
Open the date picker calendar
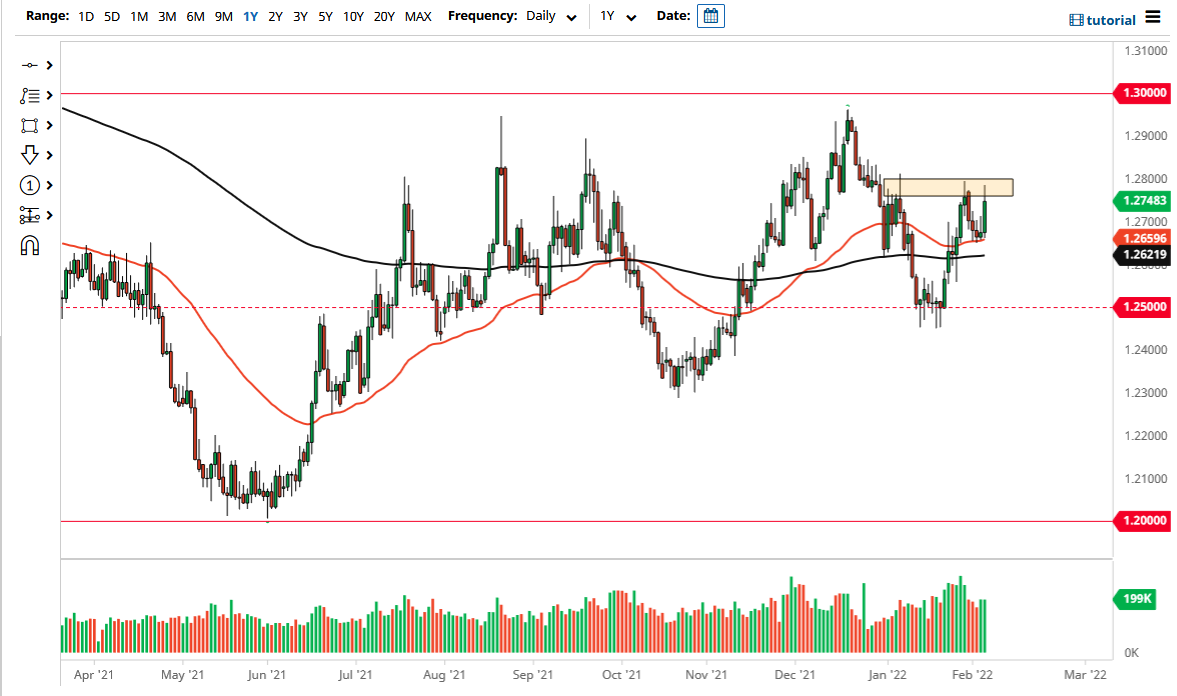(x=710, y=16)
